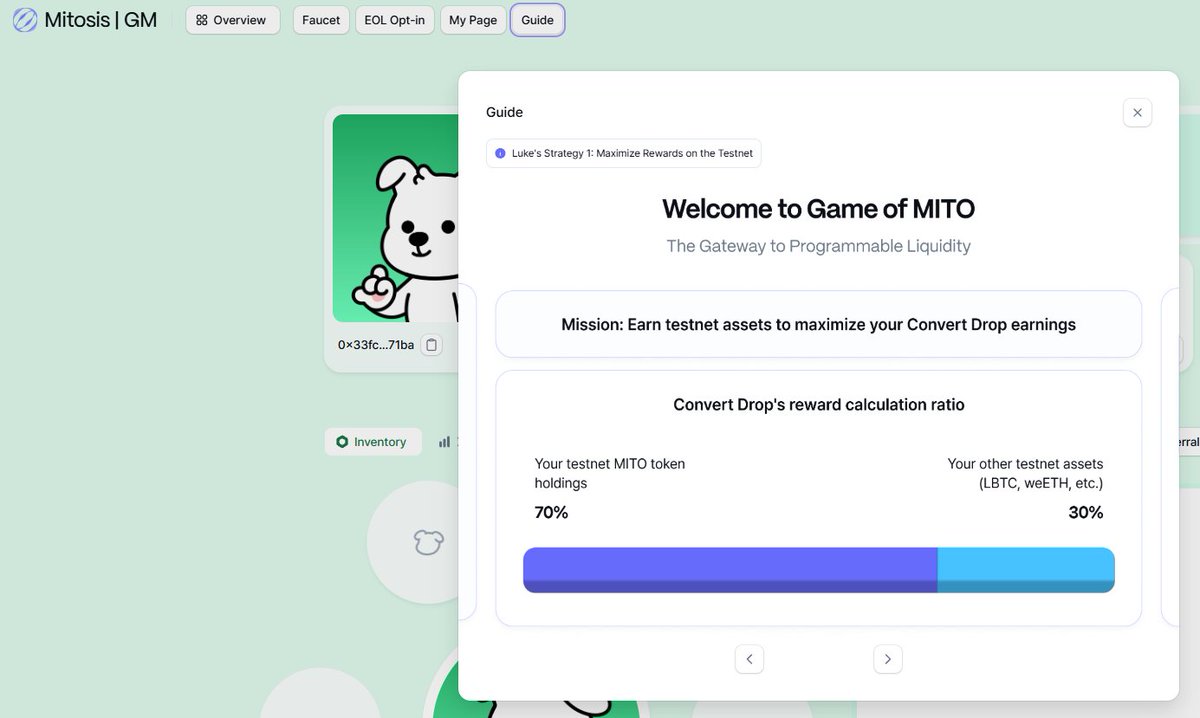Screen dimensions: 1200x718
Task: Click the Mission card text
Action: (818, 324)
